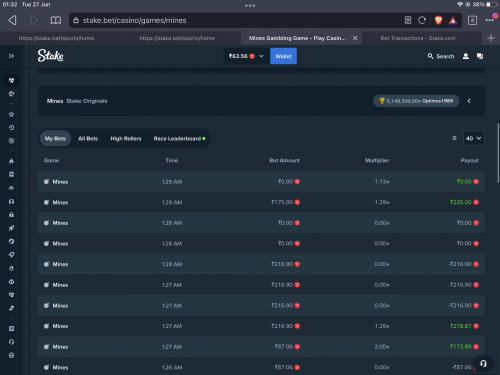This screenshot has height=375, width=500.
Task: Click the globe language icon in sidebar
Action: [x=11, y=355]
